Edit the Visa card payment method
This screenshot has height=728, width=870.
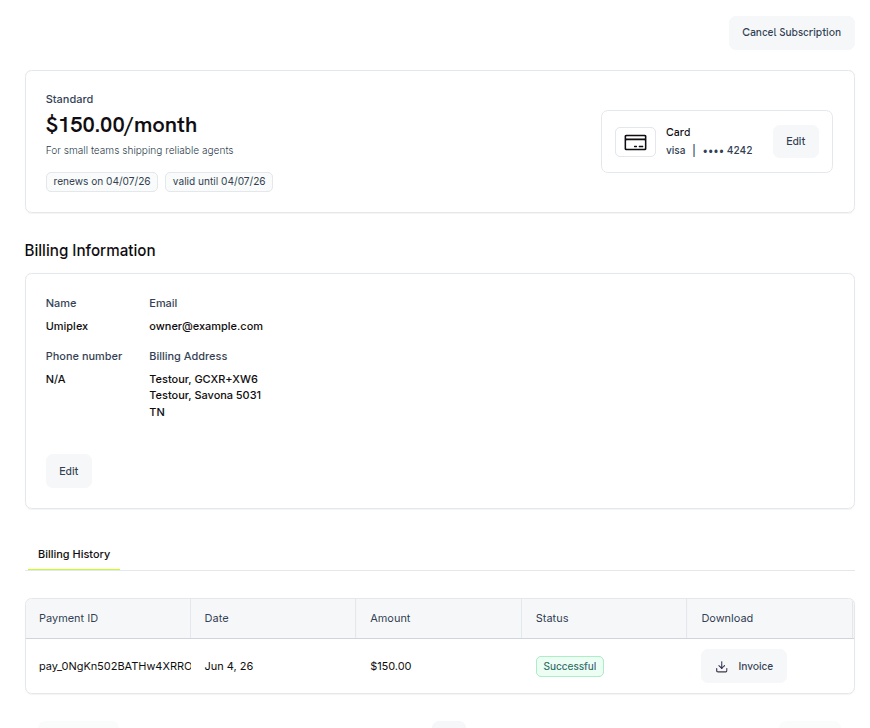tap(795, 141)
